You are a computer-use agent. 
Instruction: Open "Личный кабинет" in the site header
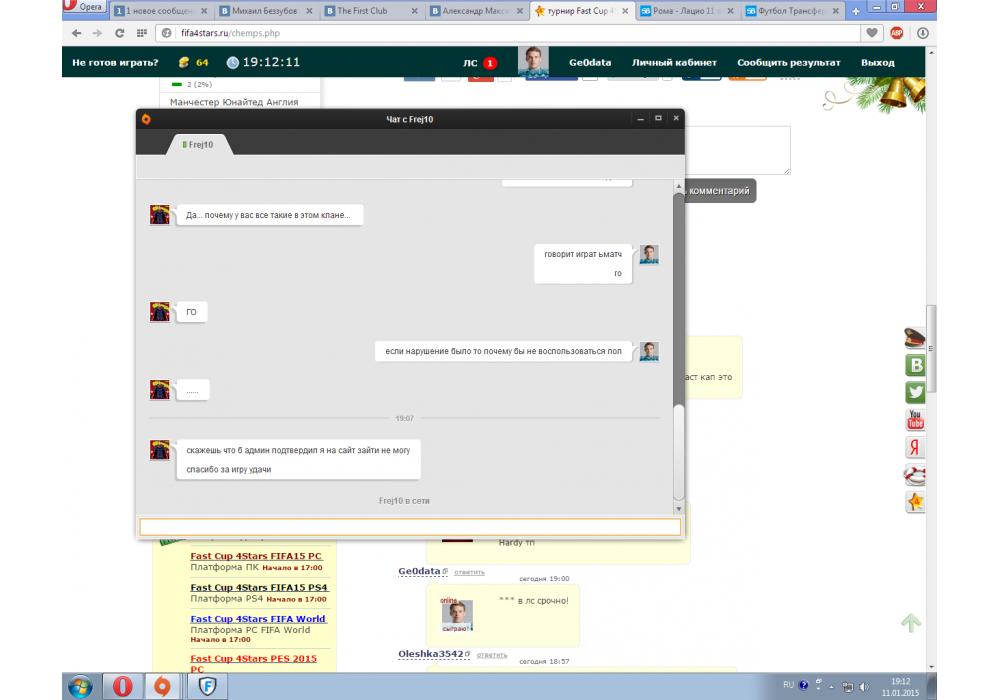click(674, 62)
